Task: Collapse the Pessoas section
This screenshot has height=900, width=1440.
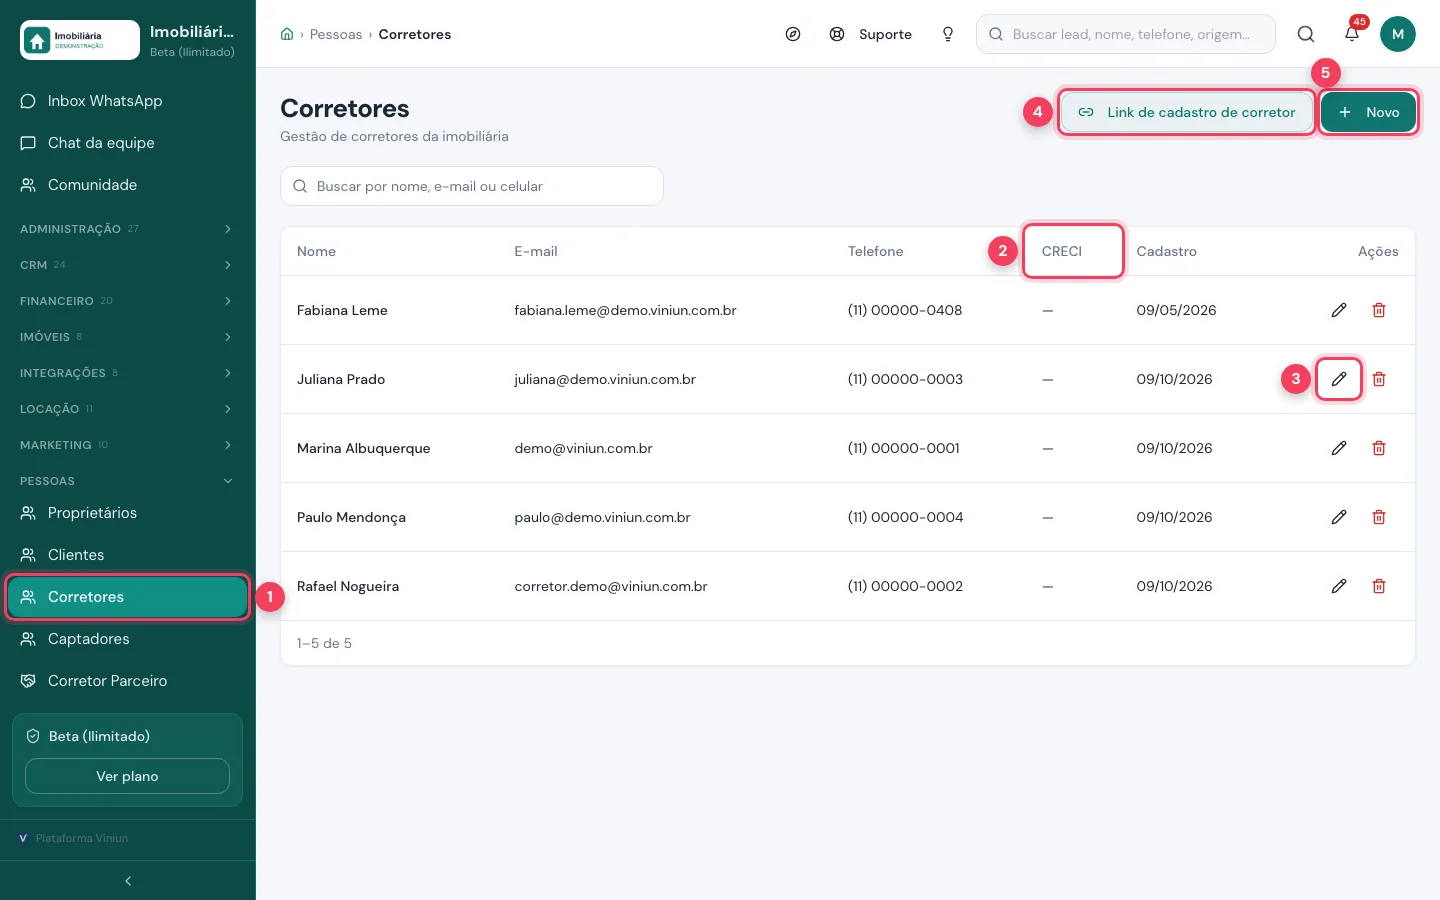Action: [x=128, y=481]
